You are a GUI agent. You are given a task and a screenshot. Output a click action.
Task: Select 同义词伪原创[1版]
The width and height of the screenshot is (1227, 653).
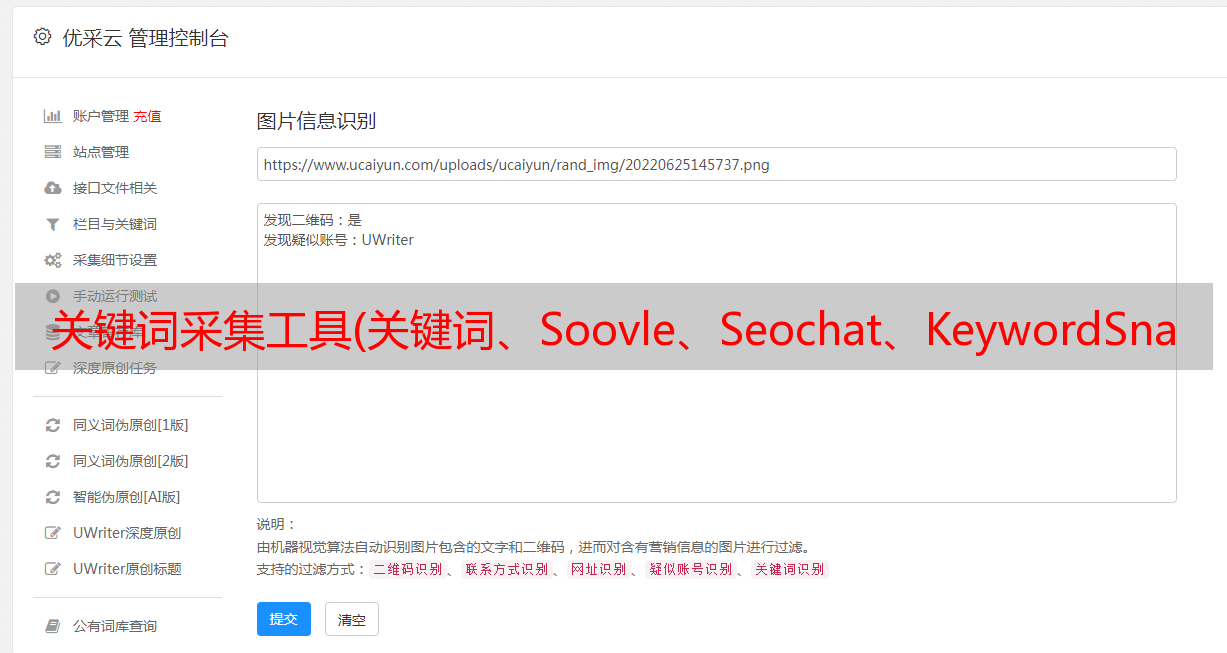pyautogui.click(x=130, y=425)
